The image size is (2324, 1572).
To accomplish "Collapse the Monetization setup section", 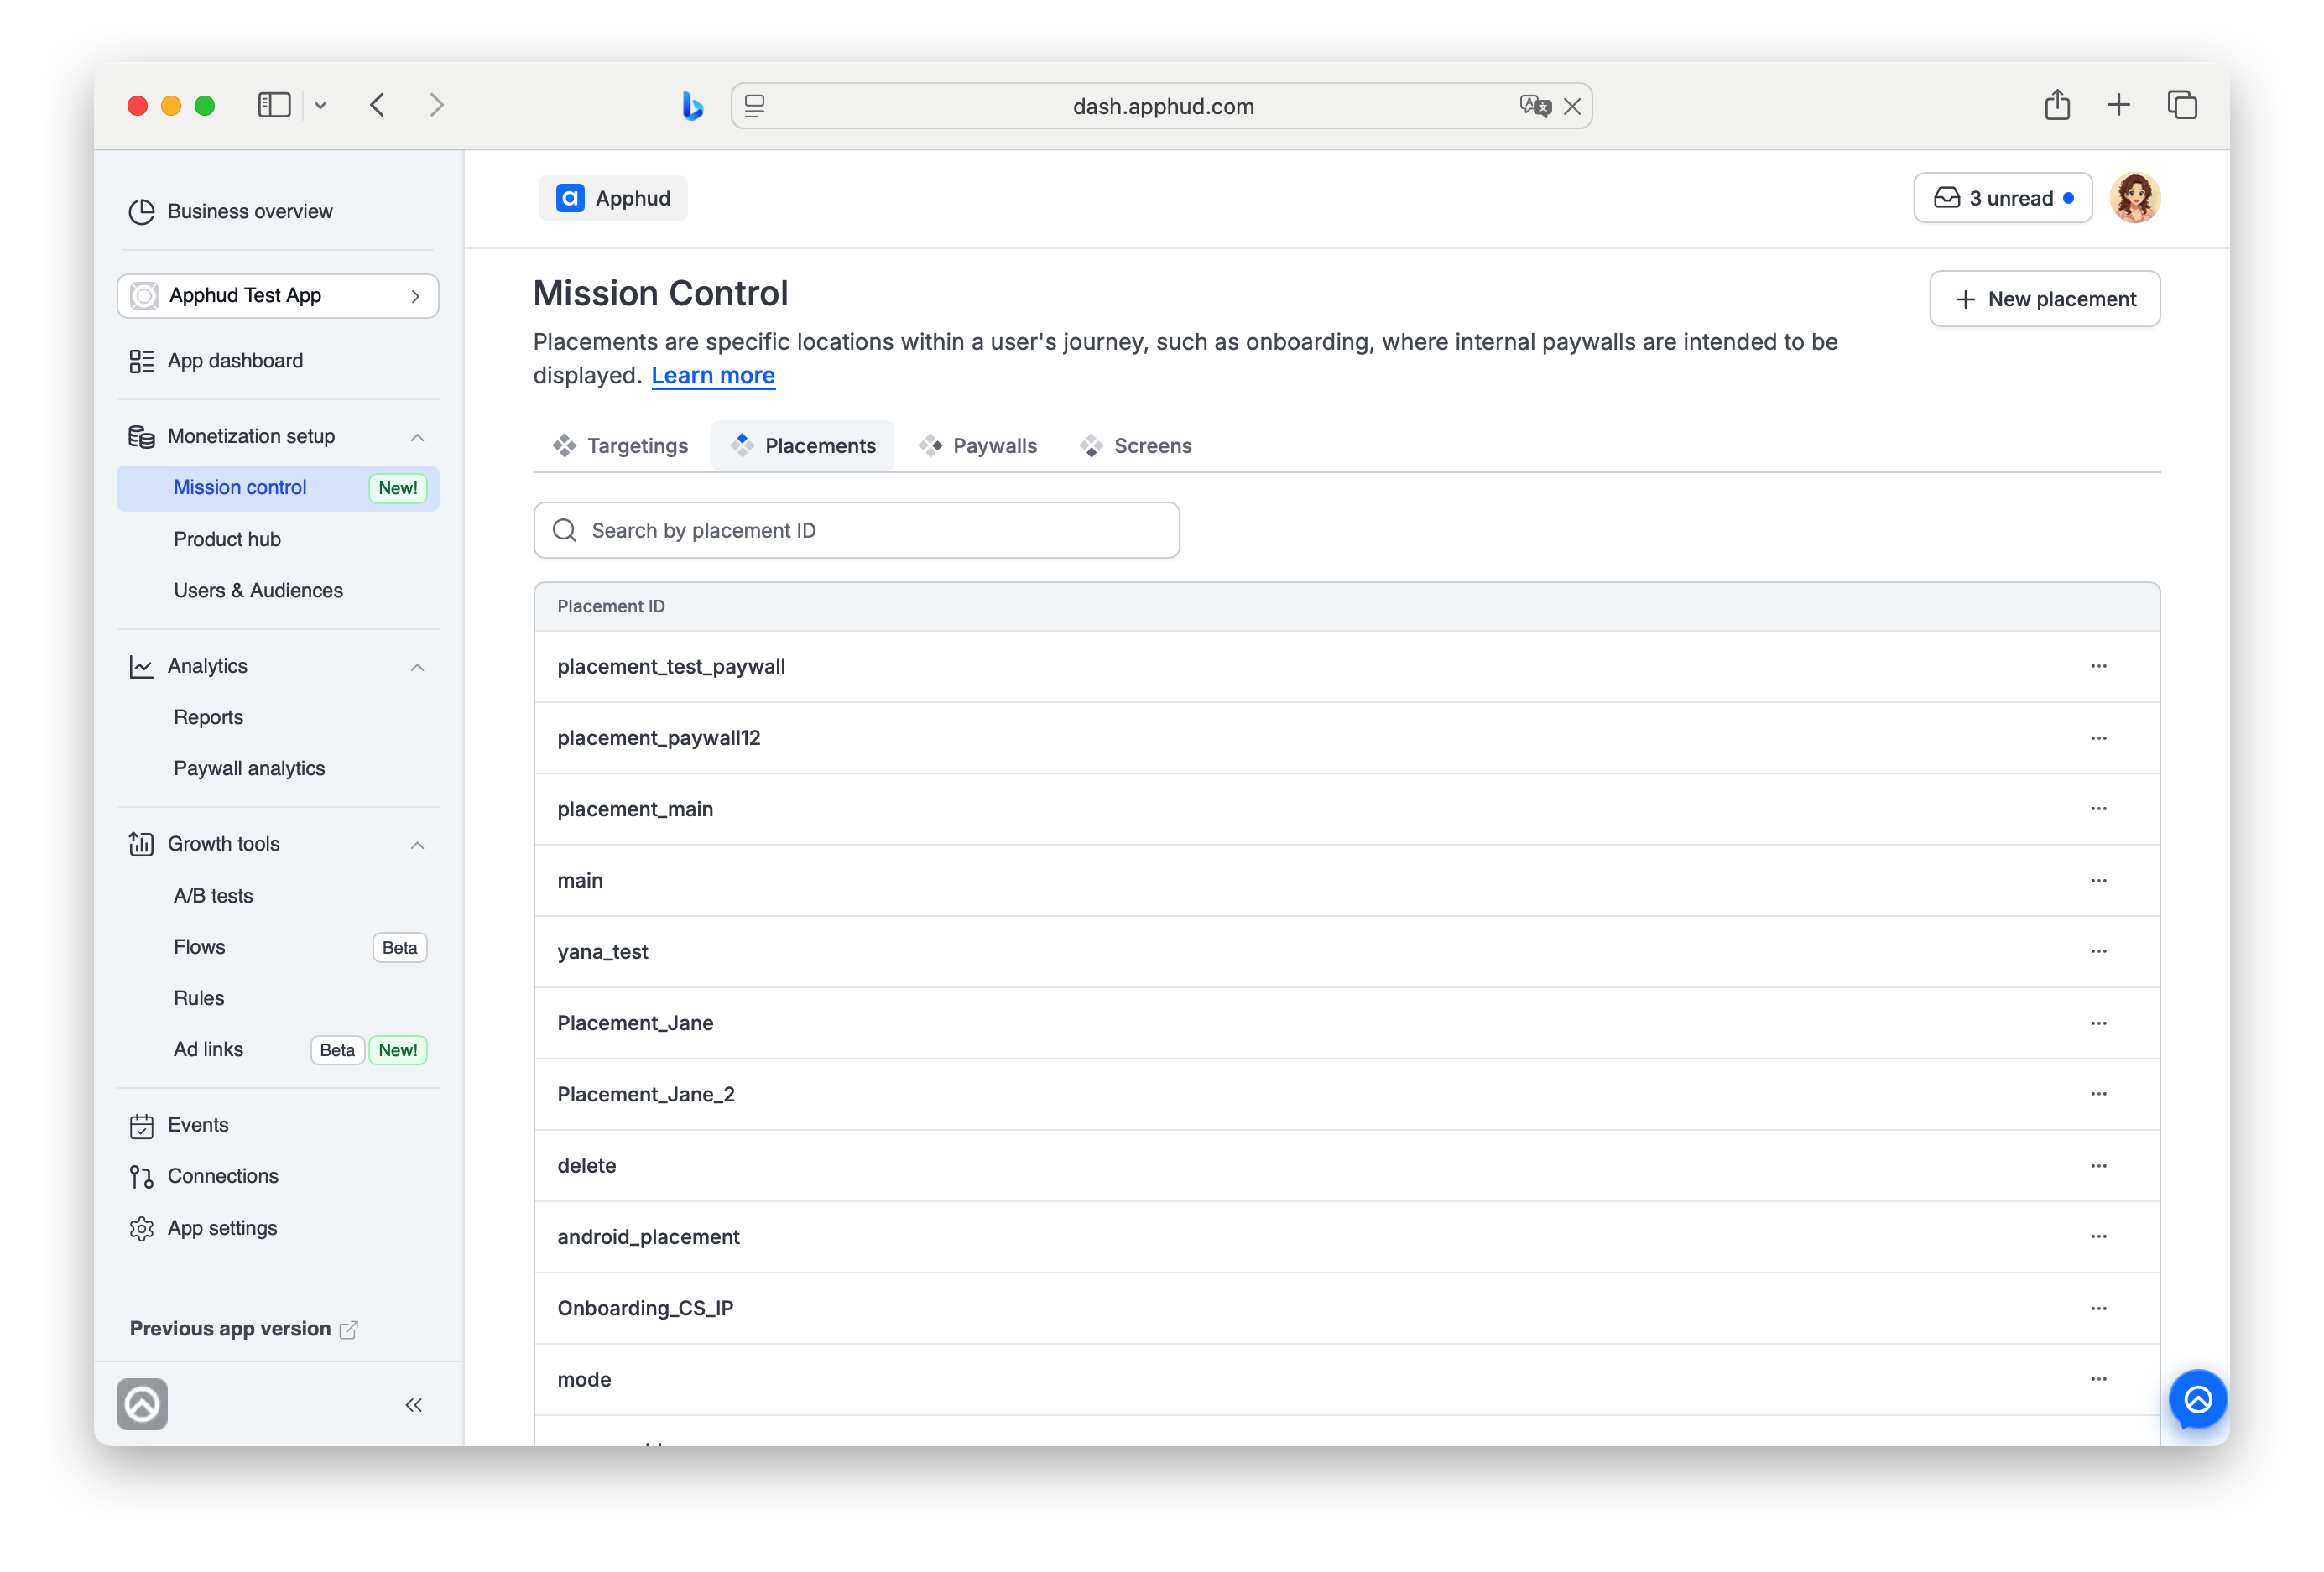I will (417, 437).
